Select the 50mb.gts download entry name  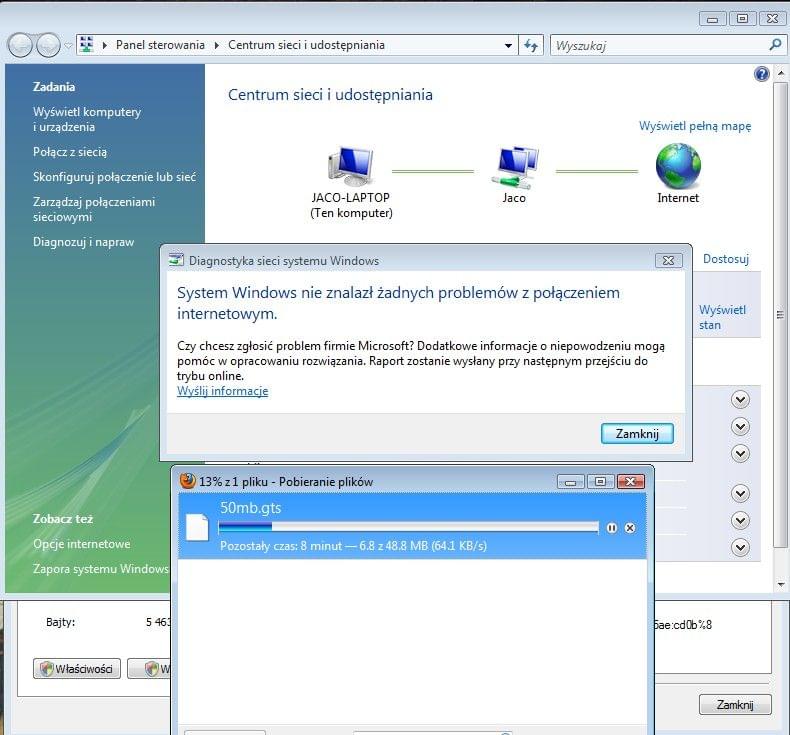(x=250, y=508)
